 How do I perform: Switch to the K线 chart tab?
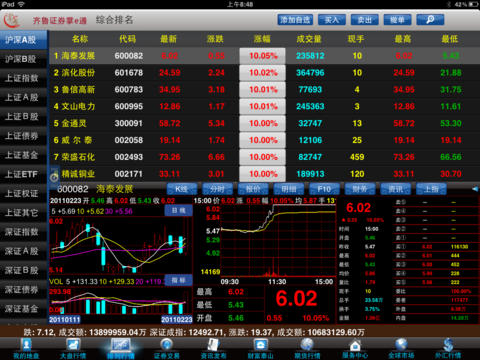(182, 189)
